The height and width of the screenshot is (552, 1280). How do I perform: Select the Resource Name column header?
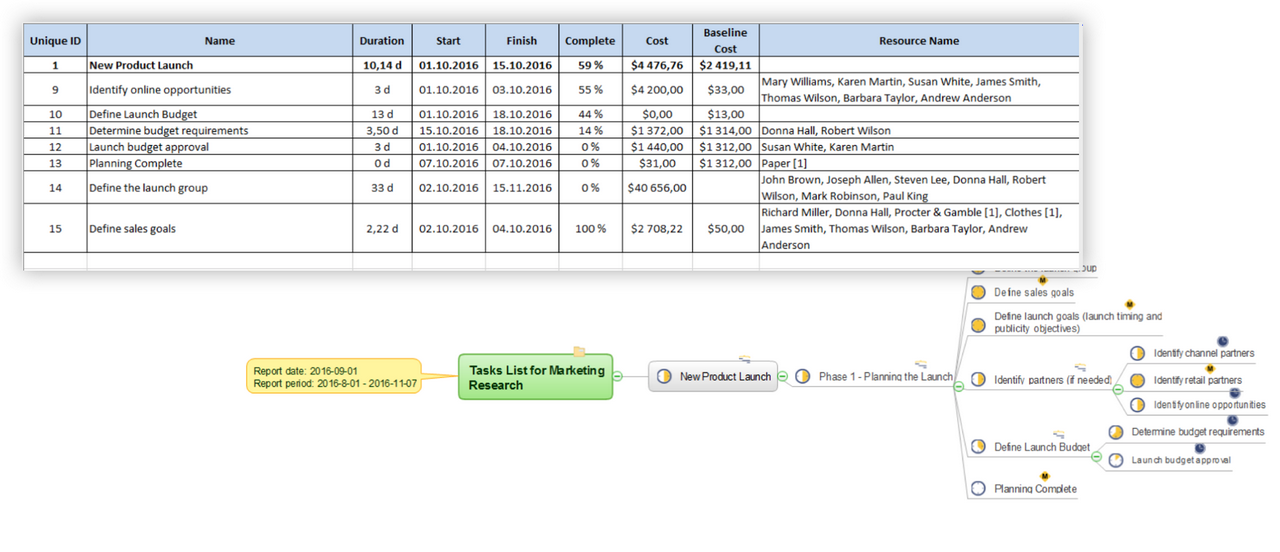click(919, 41)
